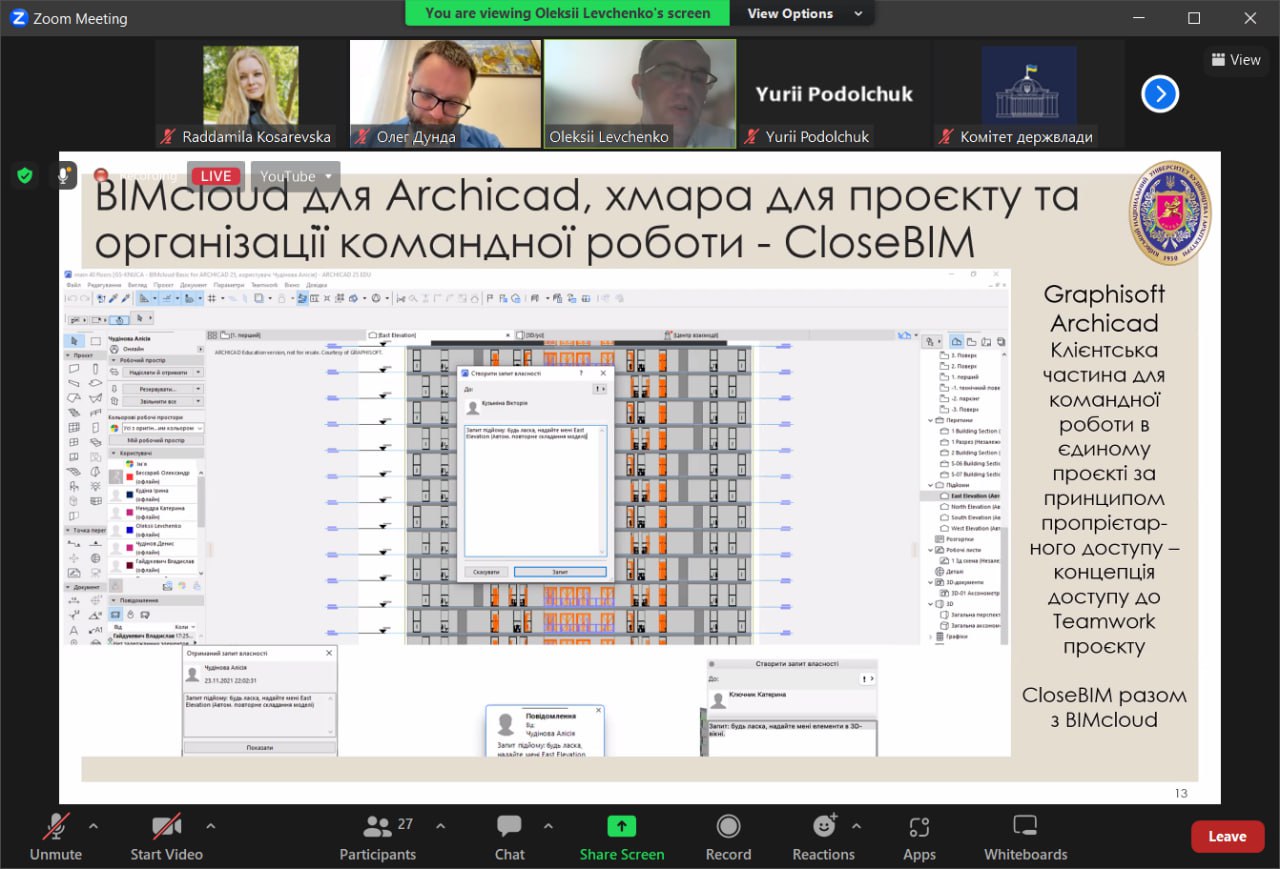The height and width of the screenshot is (869, 1280).
Task: Click Запит button in request dialog
Action: [560, 572]
